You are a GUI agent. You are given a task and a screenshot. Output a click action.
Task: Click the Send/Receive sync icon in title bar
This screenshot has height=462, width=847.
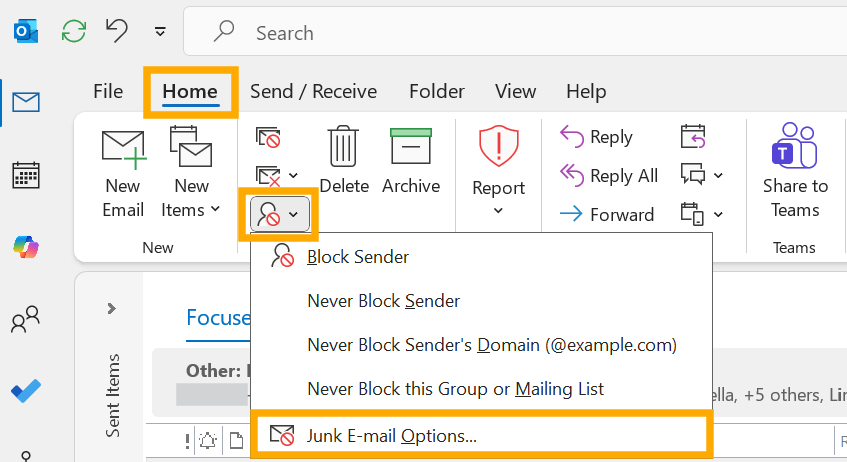tap(73, 31)
